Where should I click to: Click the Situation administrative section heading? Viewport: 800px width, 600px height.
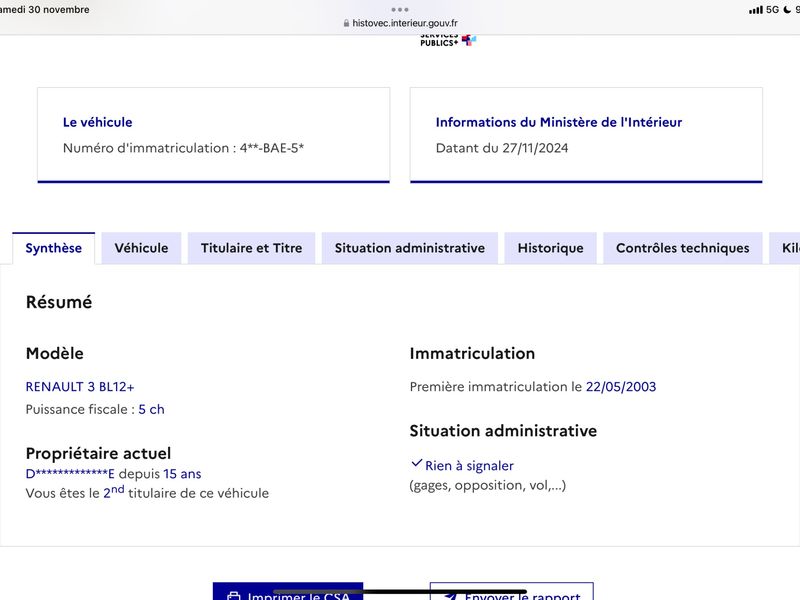pyautogui.click(x=503, y=431)
